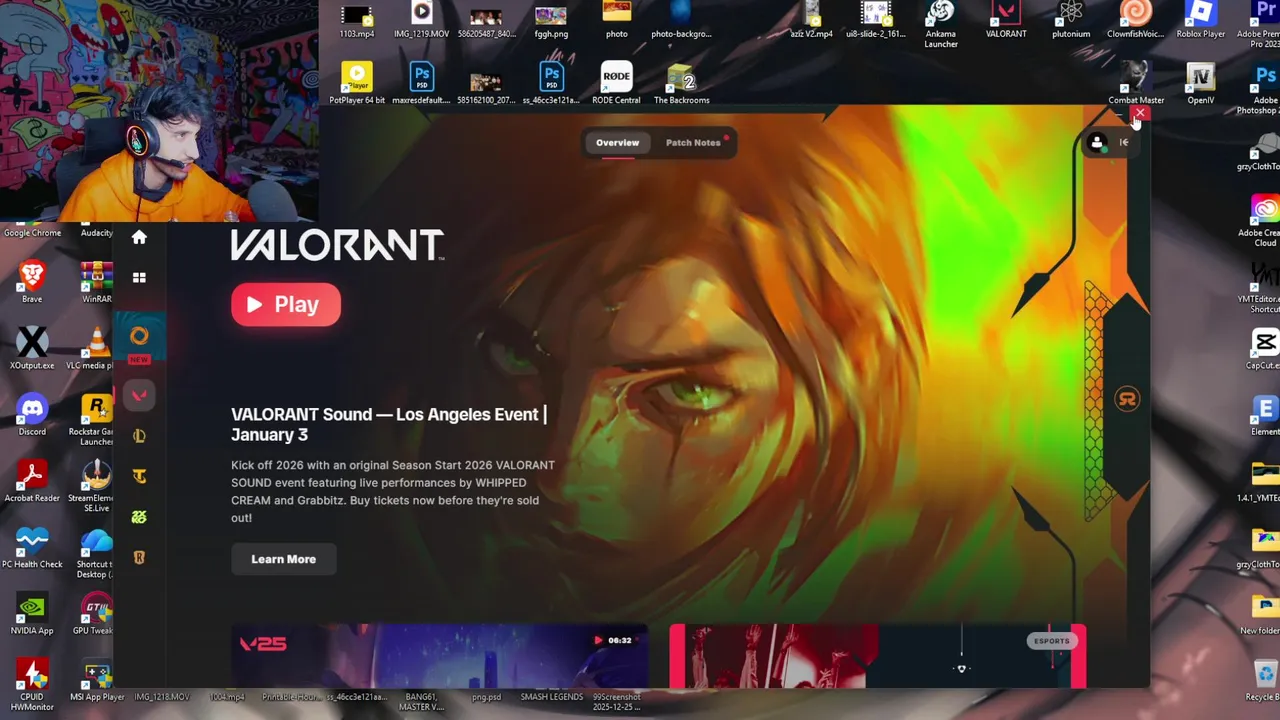This screenshot has height=720, width=1280.
Task: Switch to the Overview tab
Action: [617, 143]
